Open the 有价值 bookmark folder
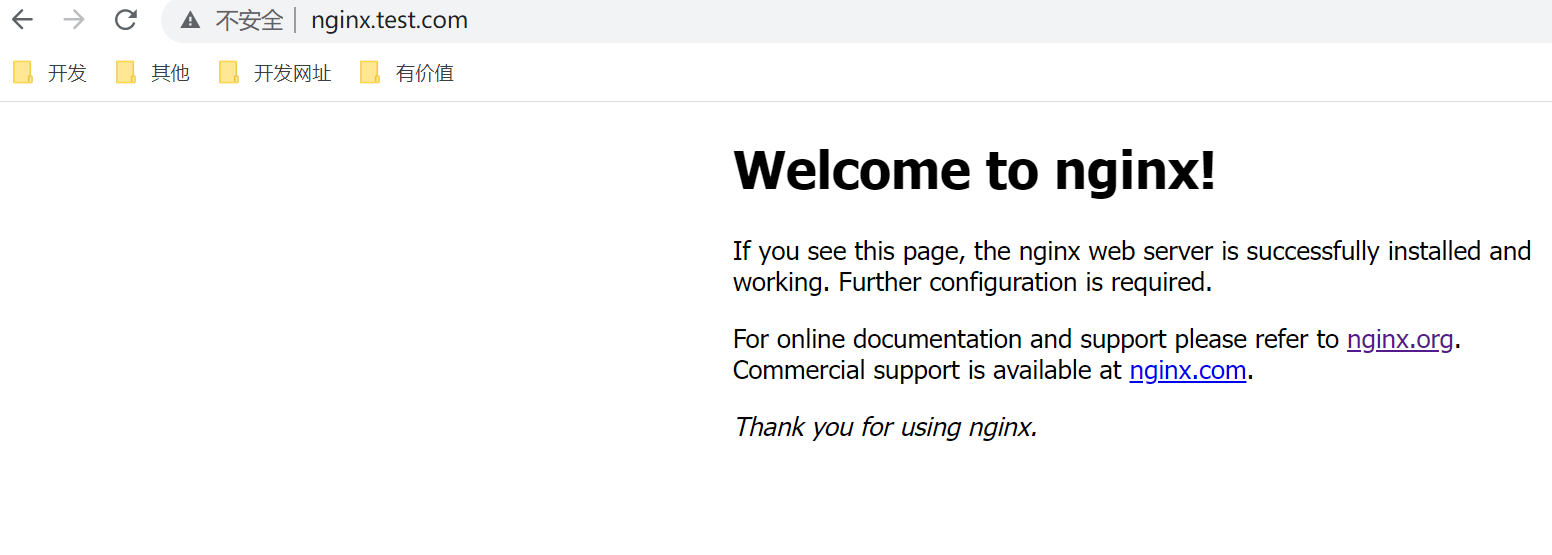Screen dimensions: 1552x555 point(407,73)
